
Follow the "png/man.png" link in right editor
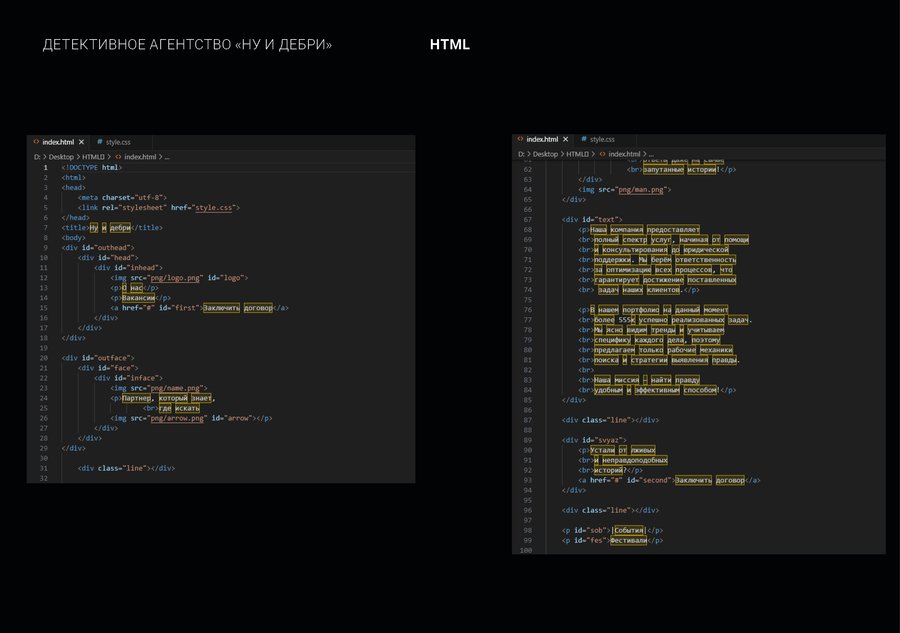(641, 189)
